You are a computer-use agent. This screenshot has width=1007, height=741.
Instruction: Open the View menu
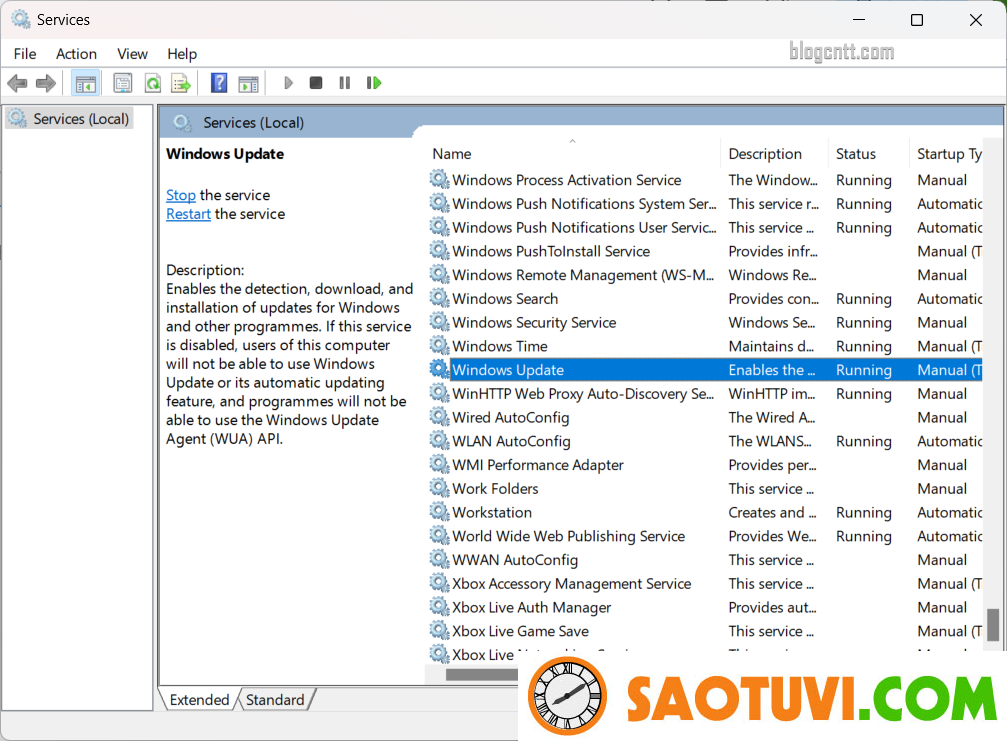coord(132,54)
